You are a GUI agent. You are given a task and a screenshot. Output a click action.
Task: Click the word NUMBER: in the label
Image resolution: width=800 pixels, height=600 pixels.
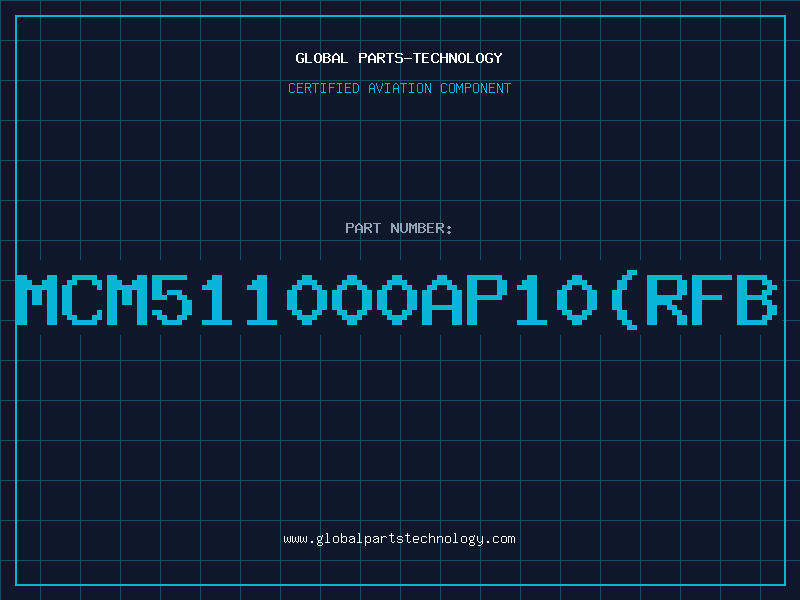coord(421,228)
